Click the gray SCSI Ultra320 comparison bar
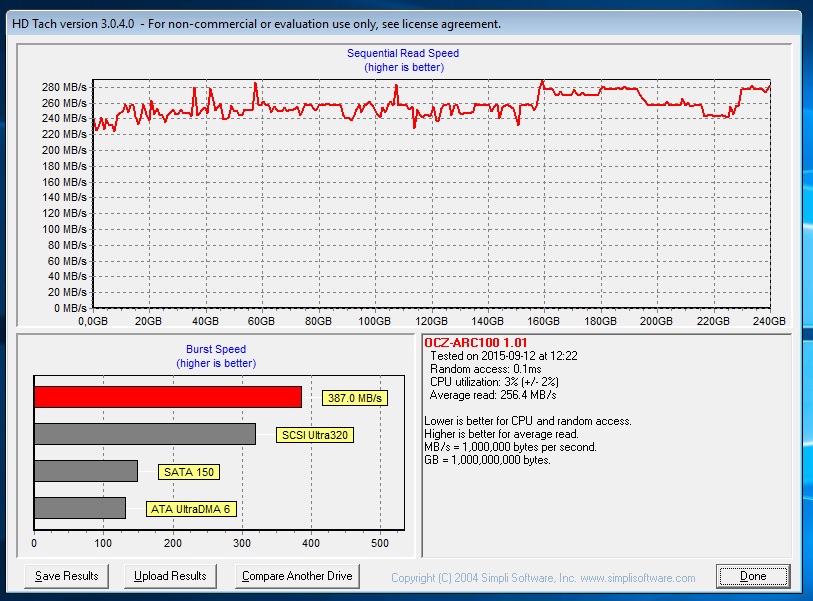813x601 pixels. pyautogui.click(x=145, y=433)
